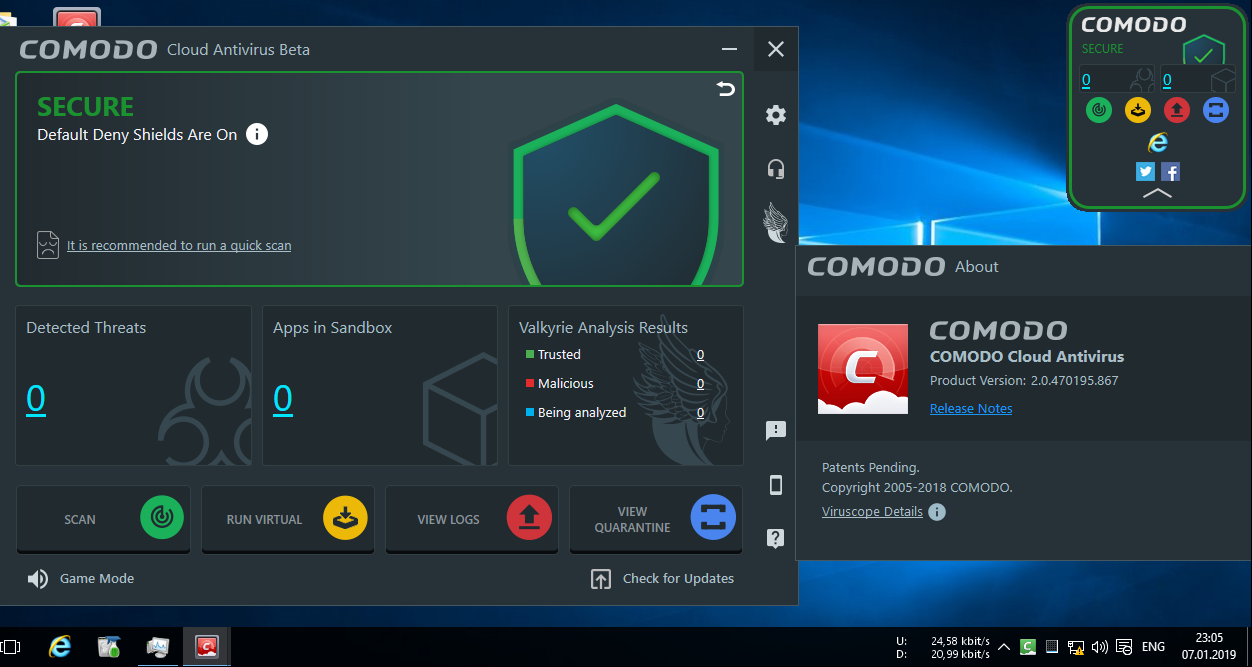Open the volume tray icon
Image resolution: width=1252 pixels, height=667 pixels.
[x=1100, y=647]
